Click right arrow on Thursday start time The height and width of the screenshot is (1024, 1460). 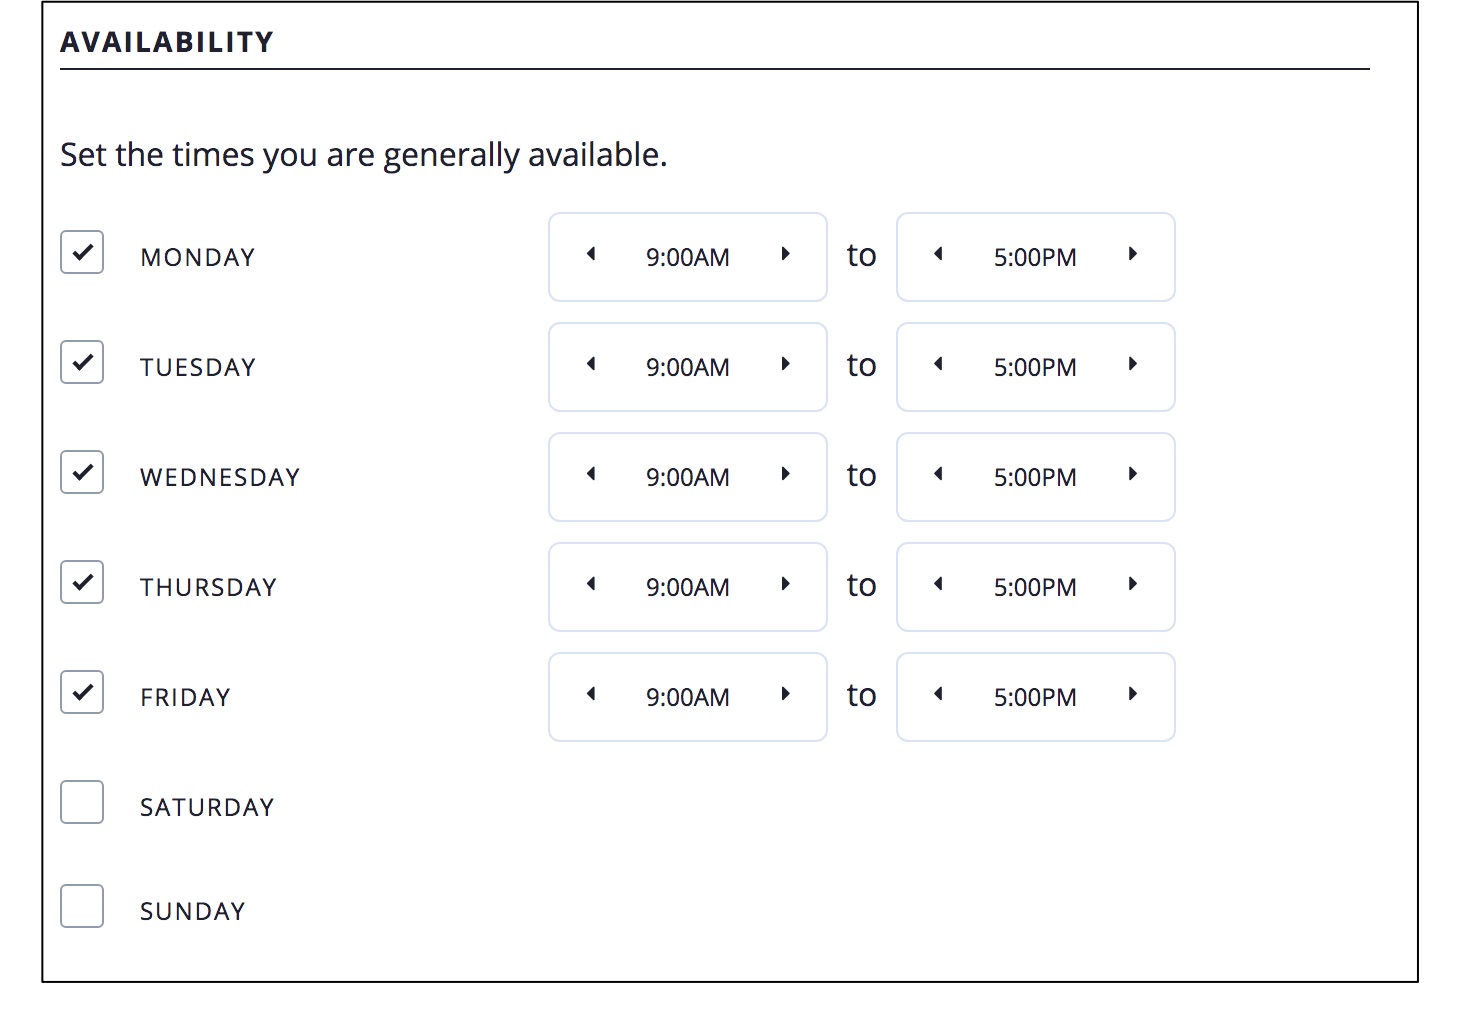pos(786,585)
